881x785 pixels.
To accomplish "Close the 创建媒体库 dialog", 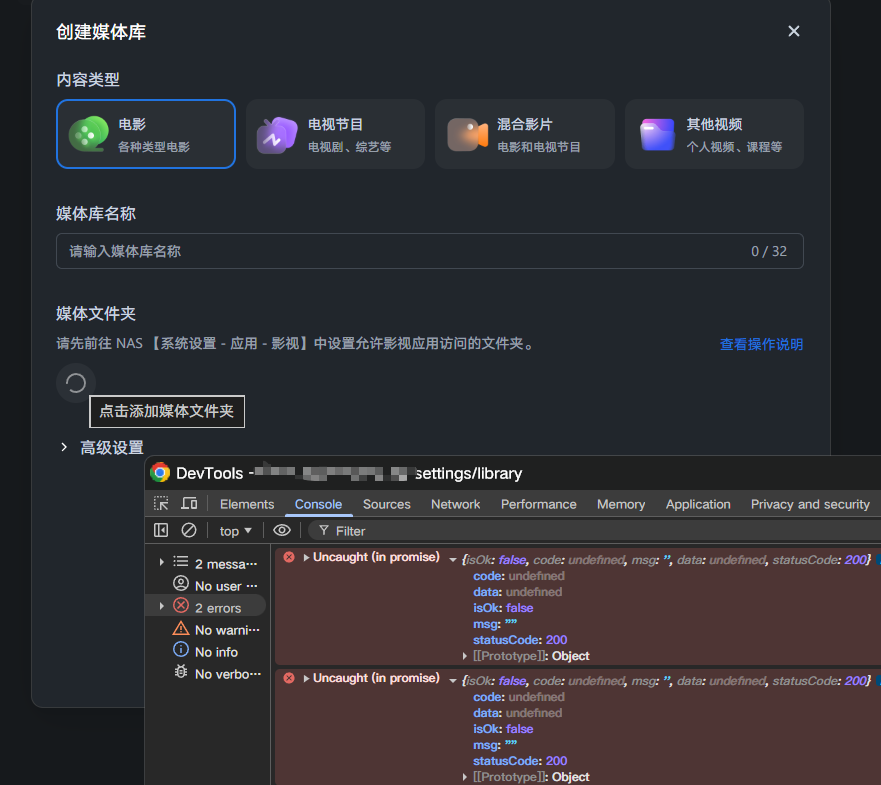I will (x=794, y=31).
